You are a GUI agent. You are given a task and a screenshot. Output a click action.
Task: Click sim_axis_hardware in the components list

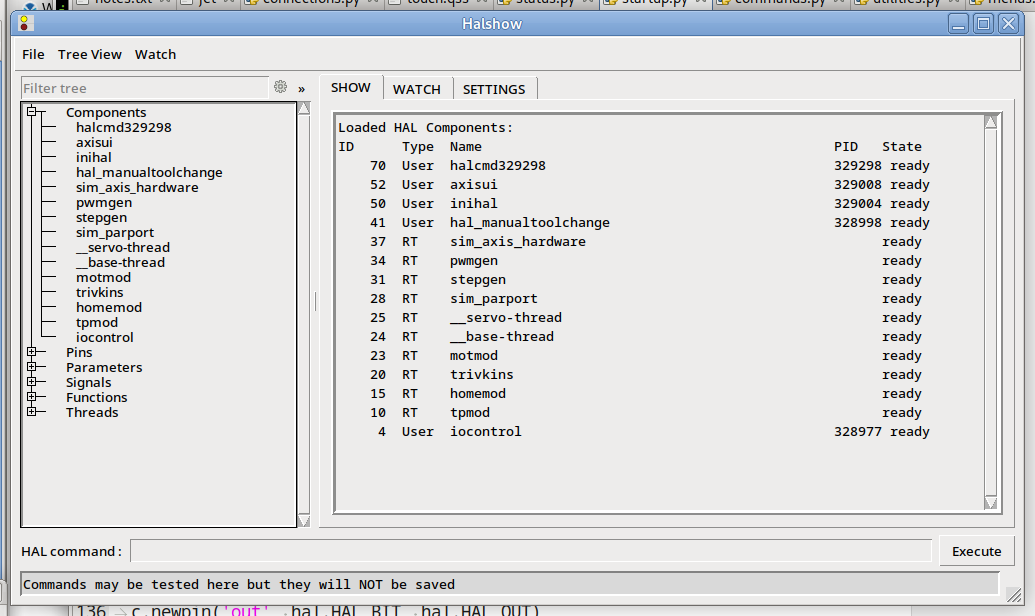518,242
